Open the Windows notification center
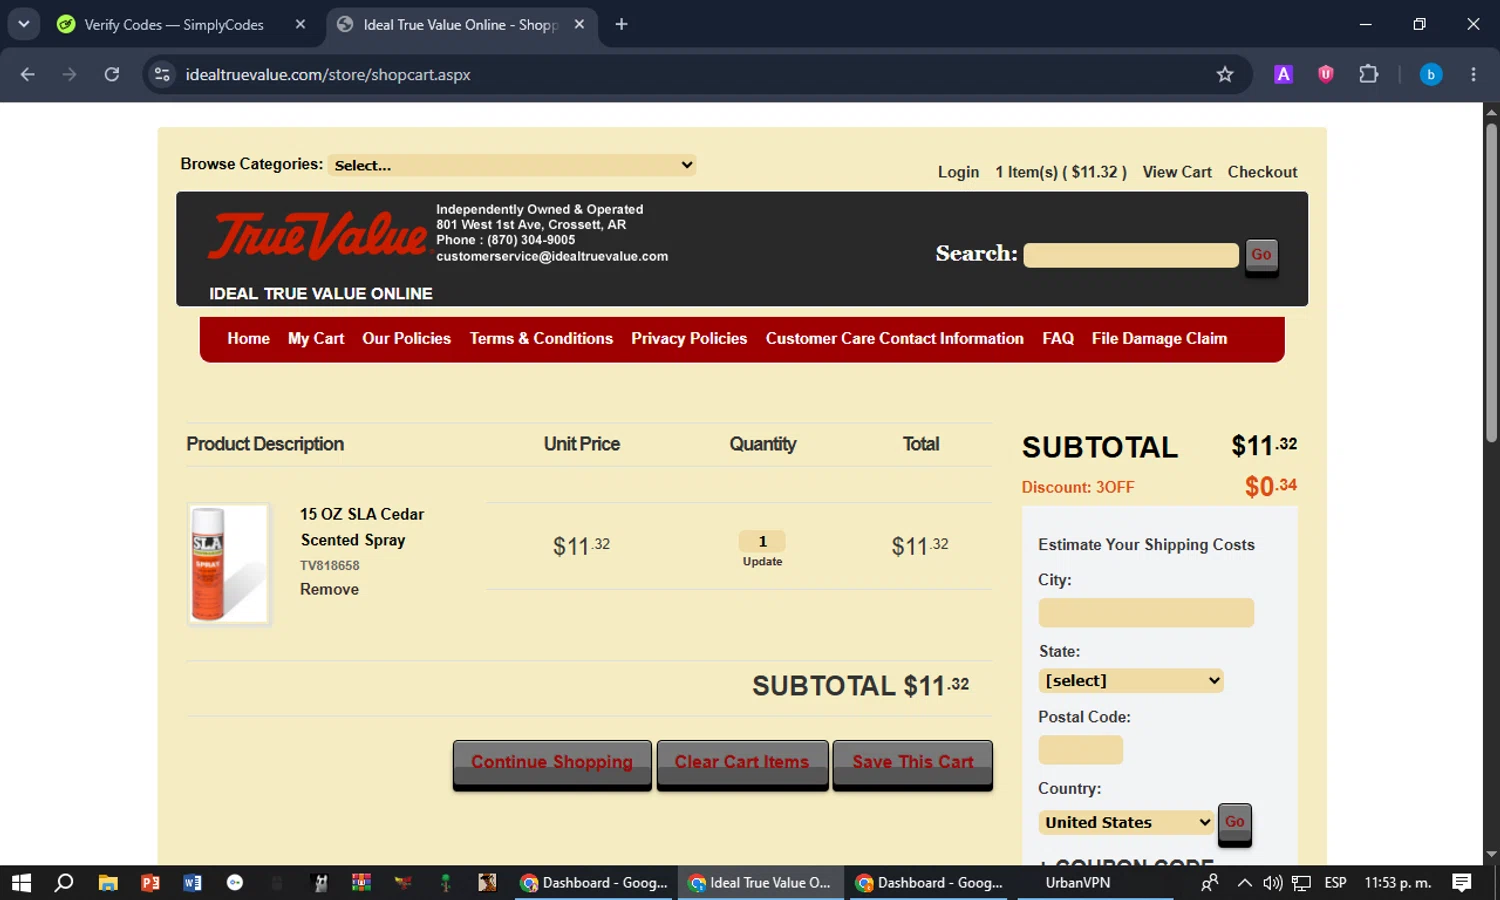 1462,883
